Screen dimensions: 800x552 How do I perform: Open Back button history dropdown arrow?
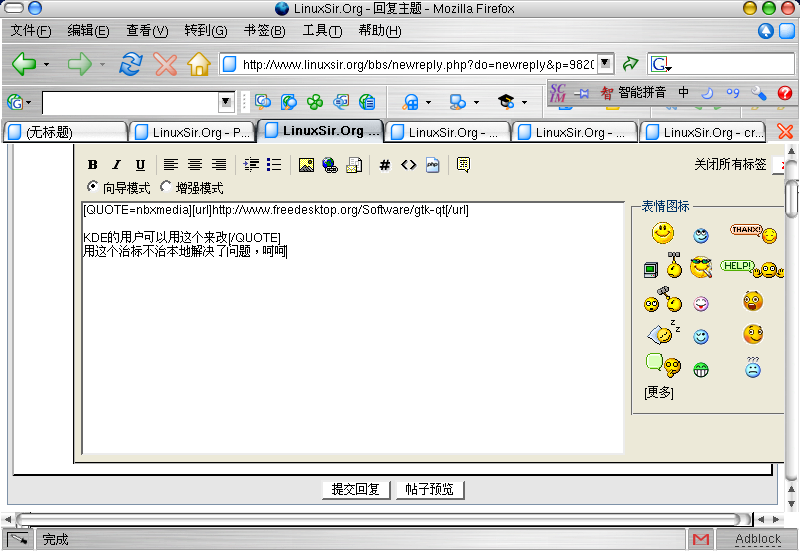tap(46, 64)
